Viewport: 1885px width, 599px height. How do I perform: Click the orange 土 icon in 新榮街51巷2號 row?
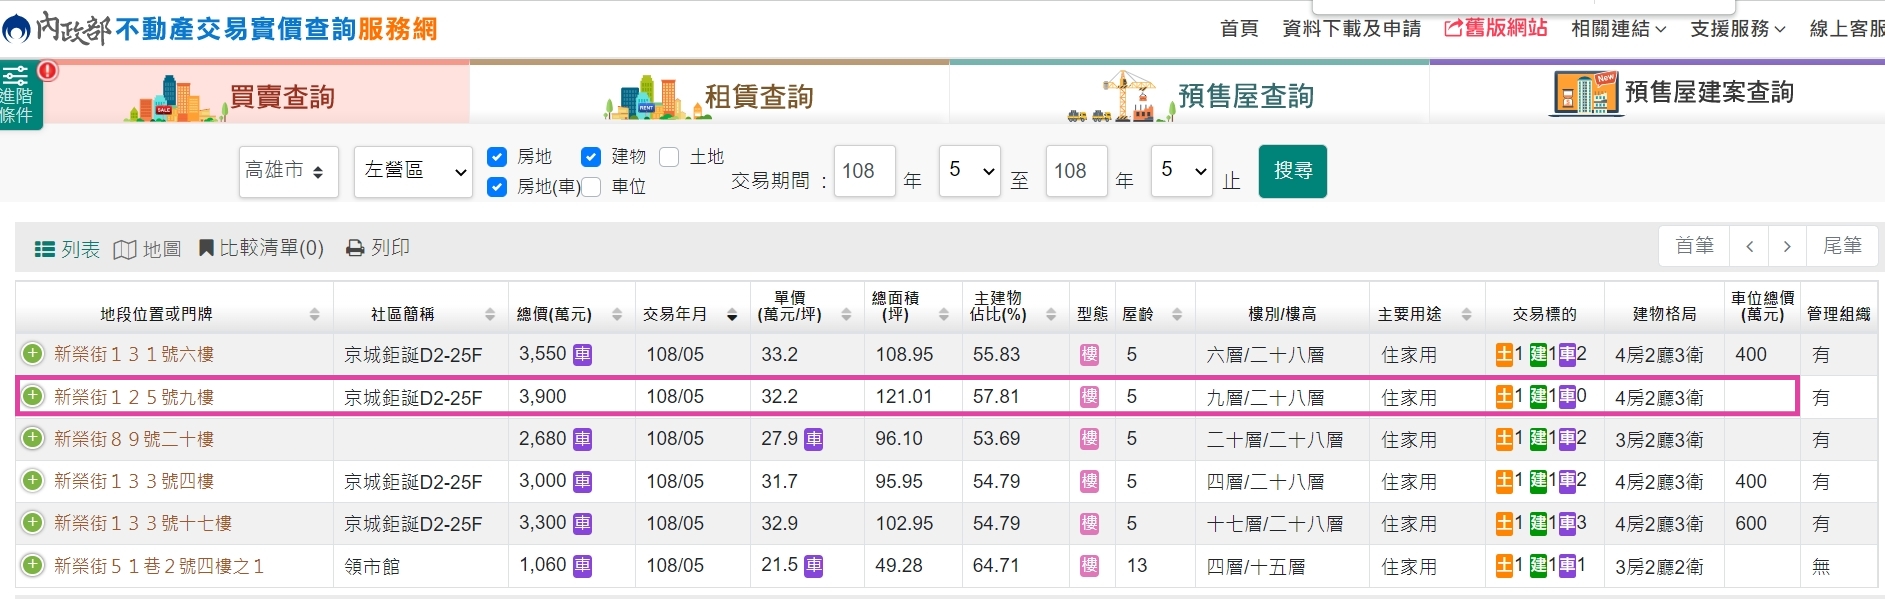click(x=1504, y=565)
